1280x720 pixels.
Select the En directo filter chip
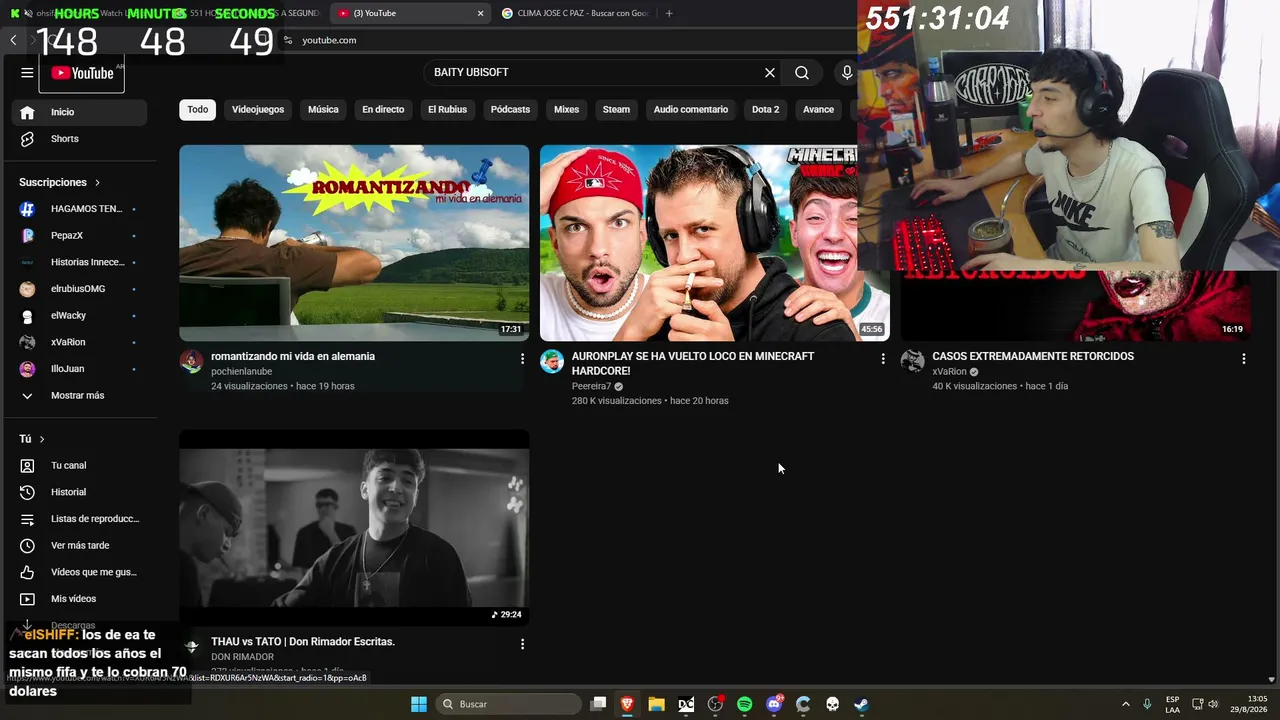(x=383, y=110)
